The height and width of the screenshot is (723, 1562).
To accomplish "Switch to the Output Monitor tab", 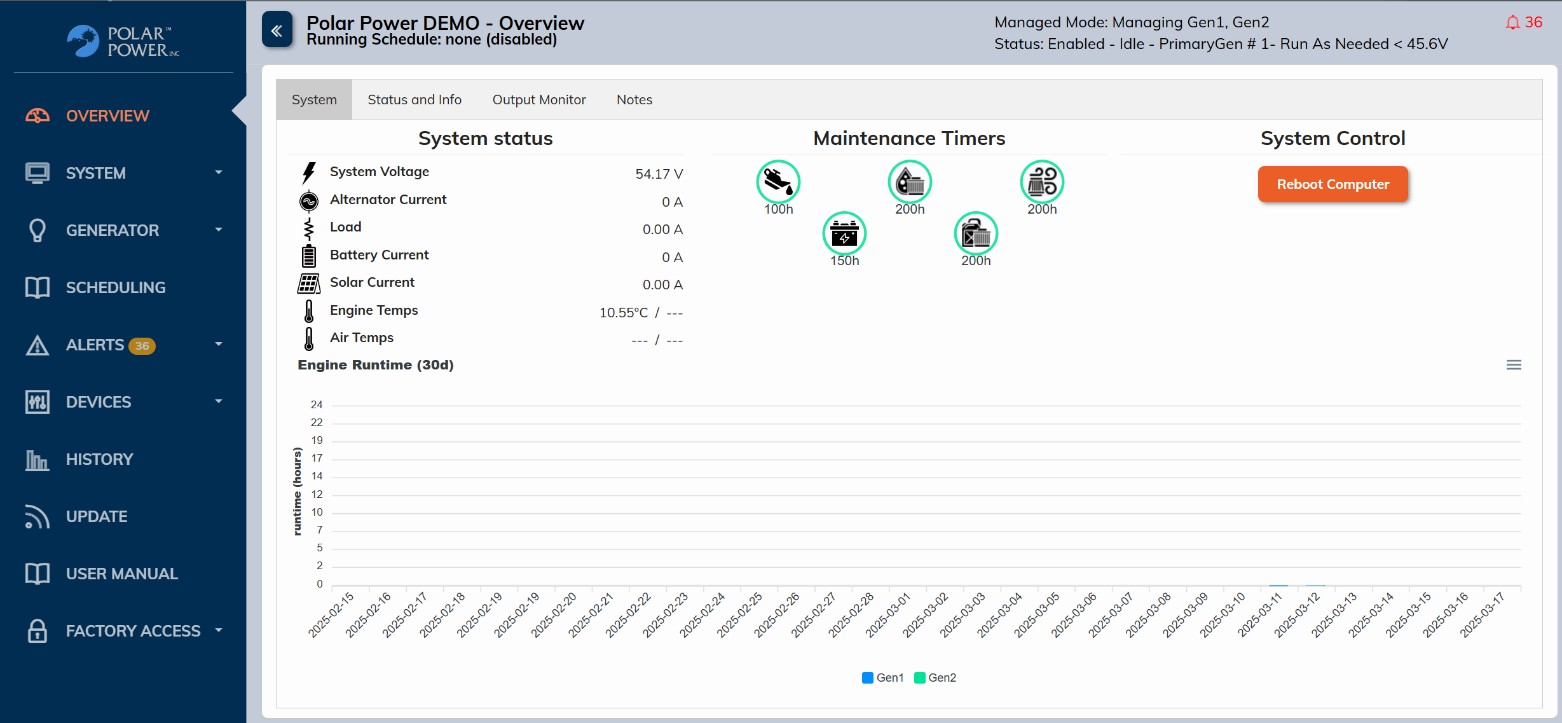I will (x=539, y=100).
